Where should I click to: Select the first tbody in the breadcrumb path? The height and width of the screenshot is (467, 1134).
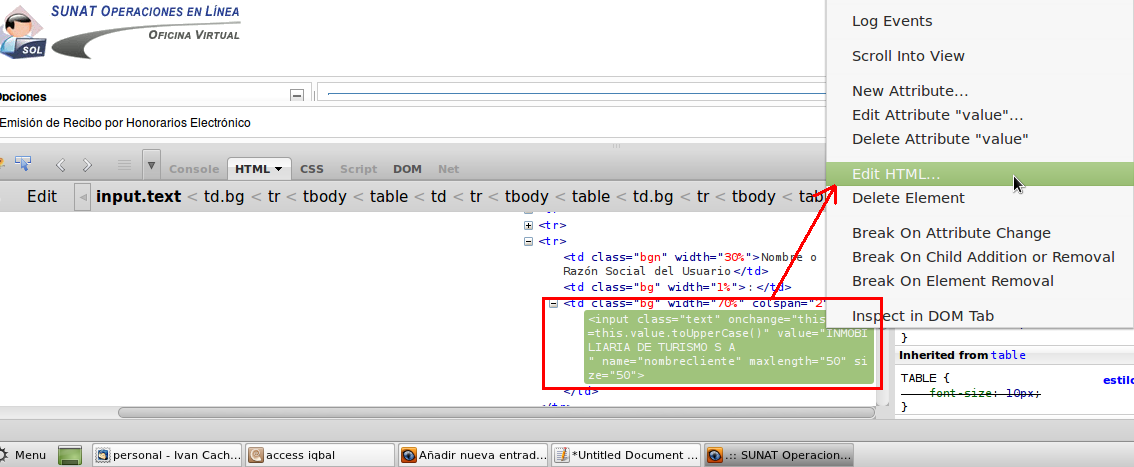pos(325,197)
